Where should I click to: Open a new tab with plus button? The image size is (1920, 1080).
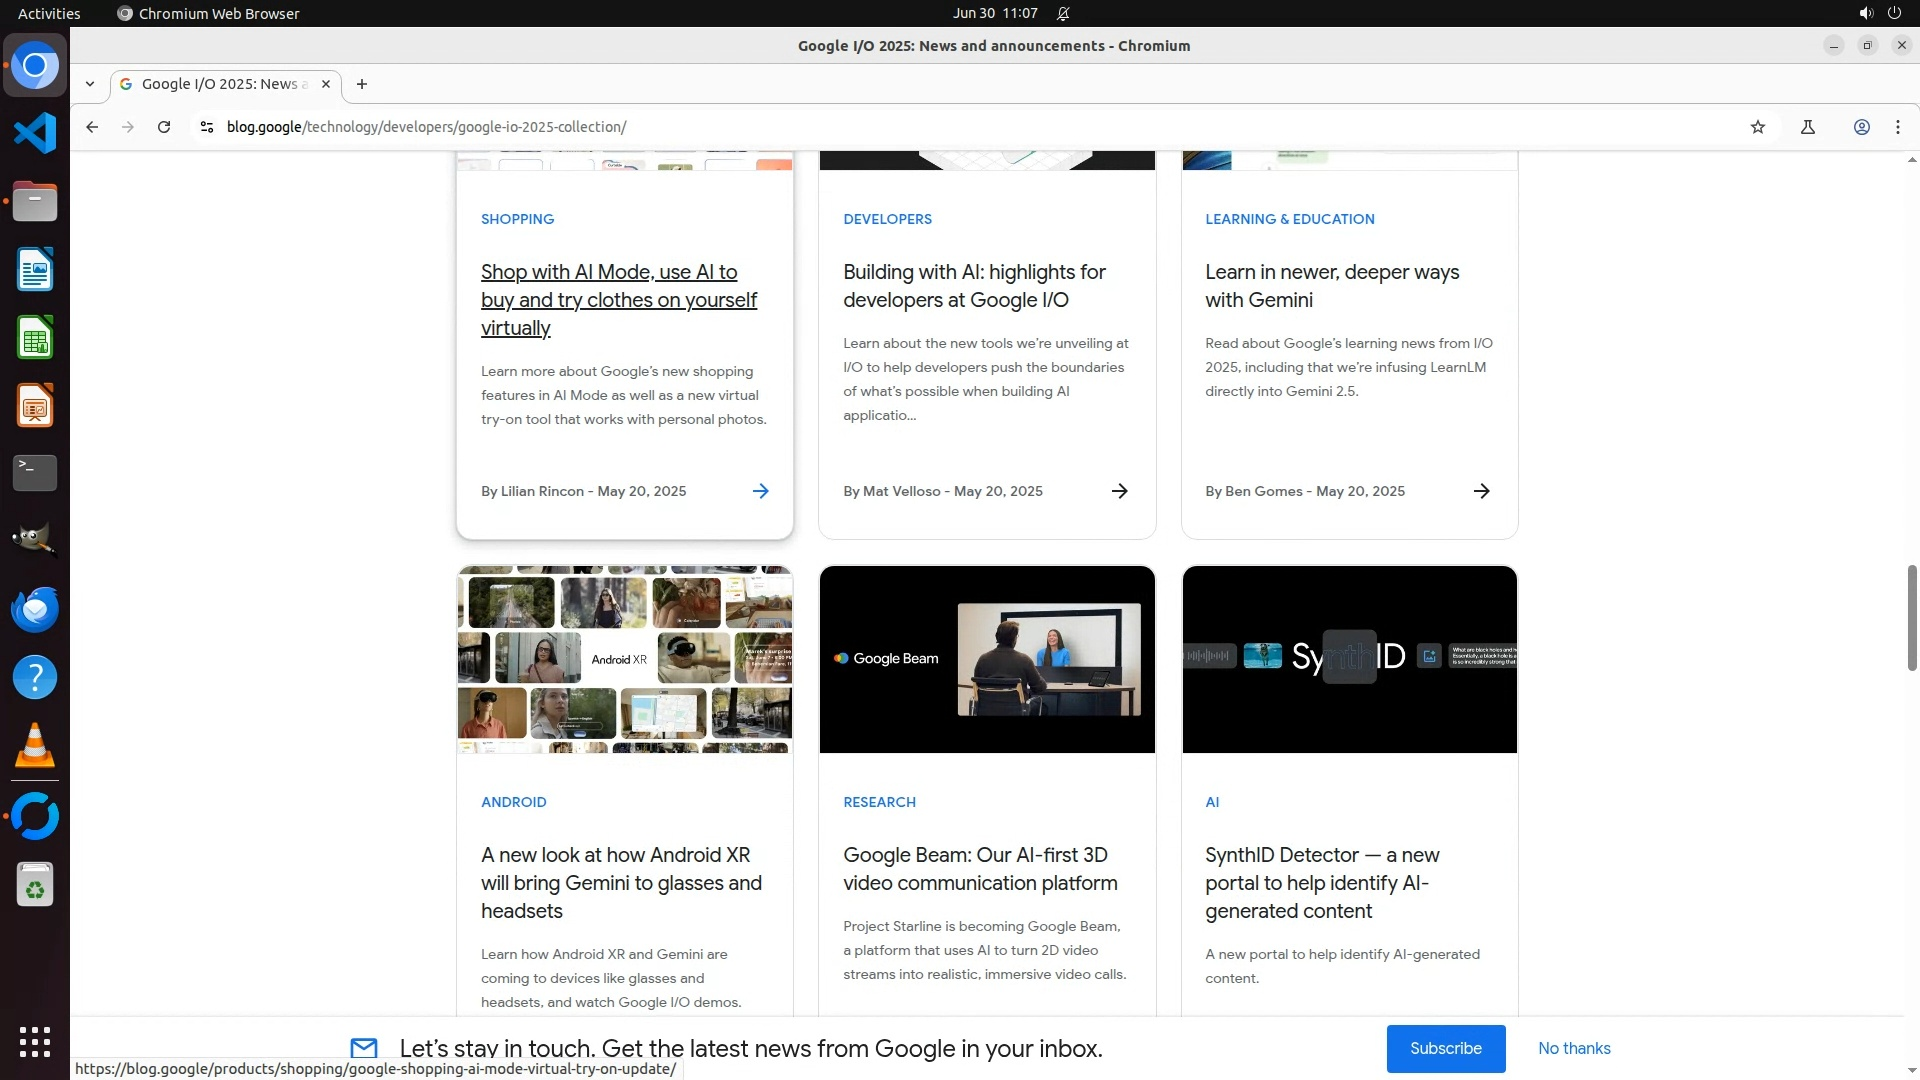(x=362, y=84)
